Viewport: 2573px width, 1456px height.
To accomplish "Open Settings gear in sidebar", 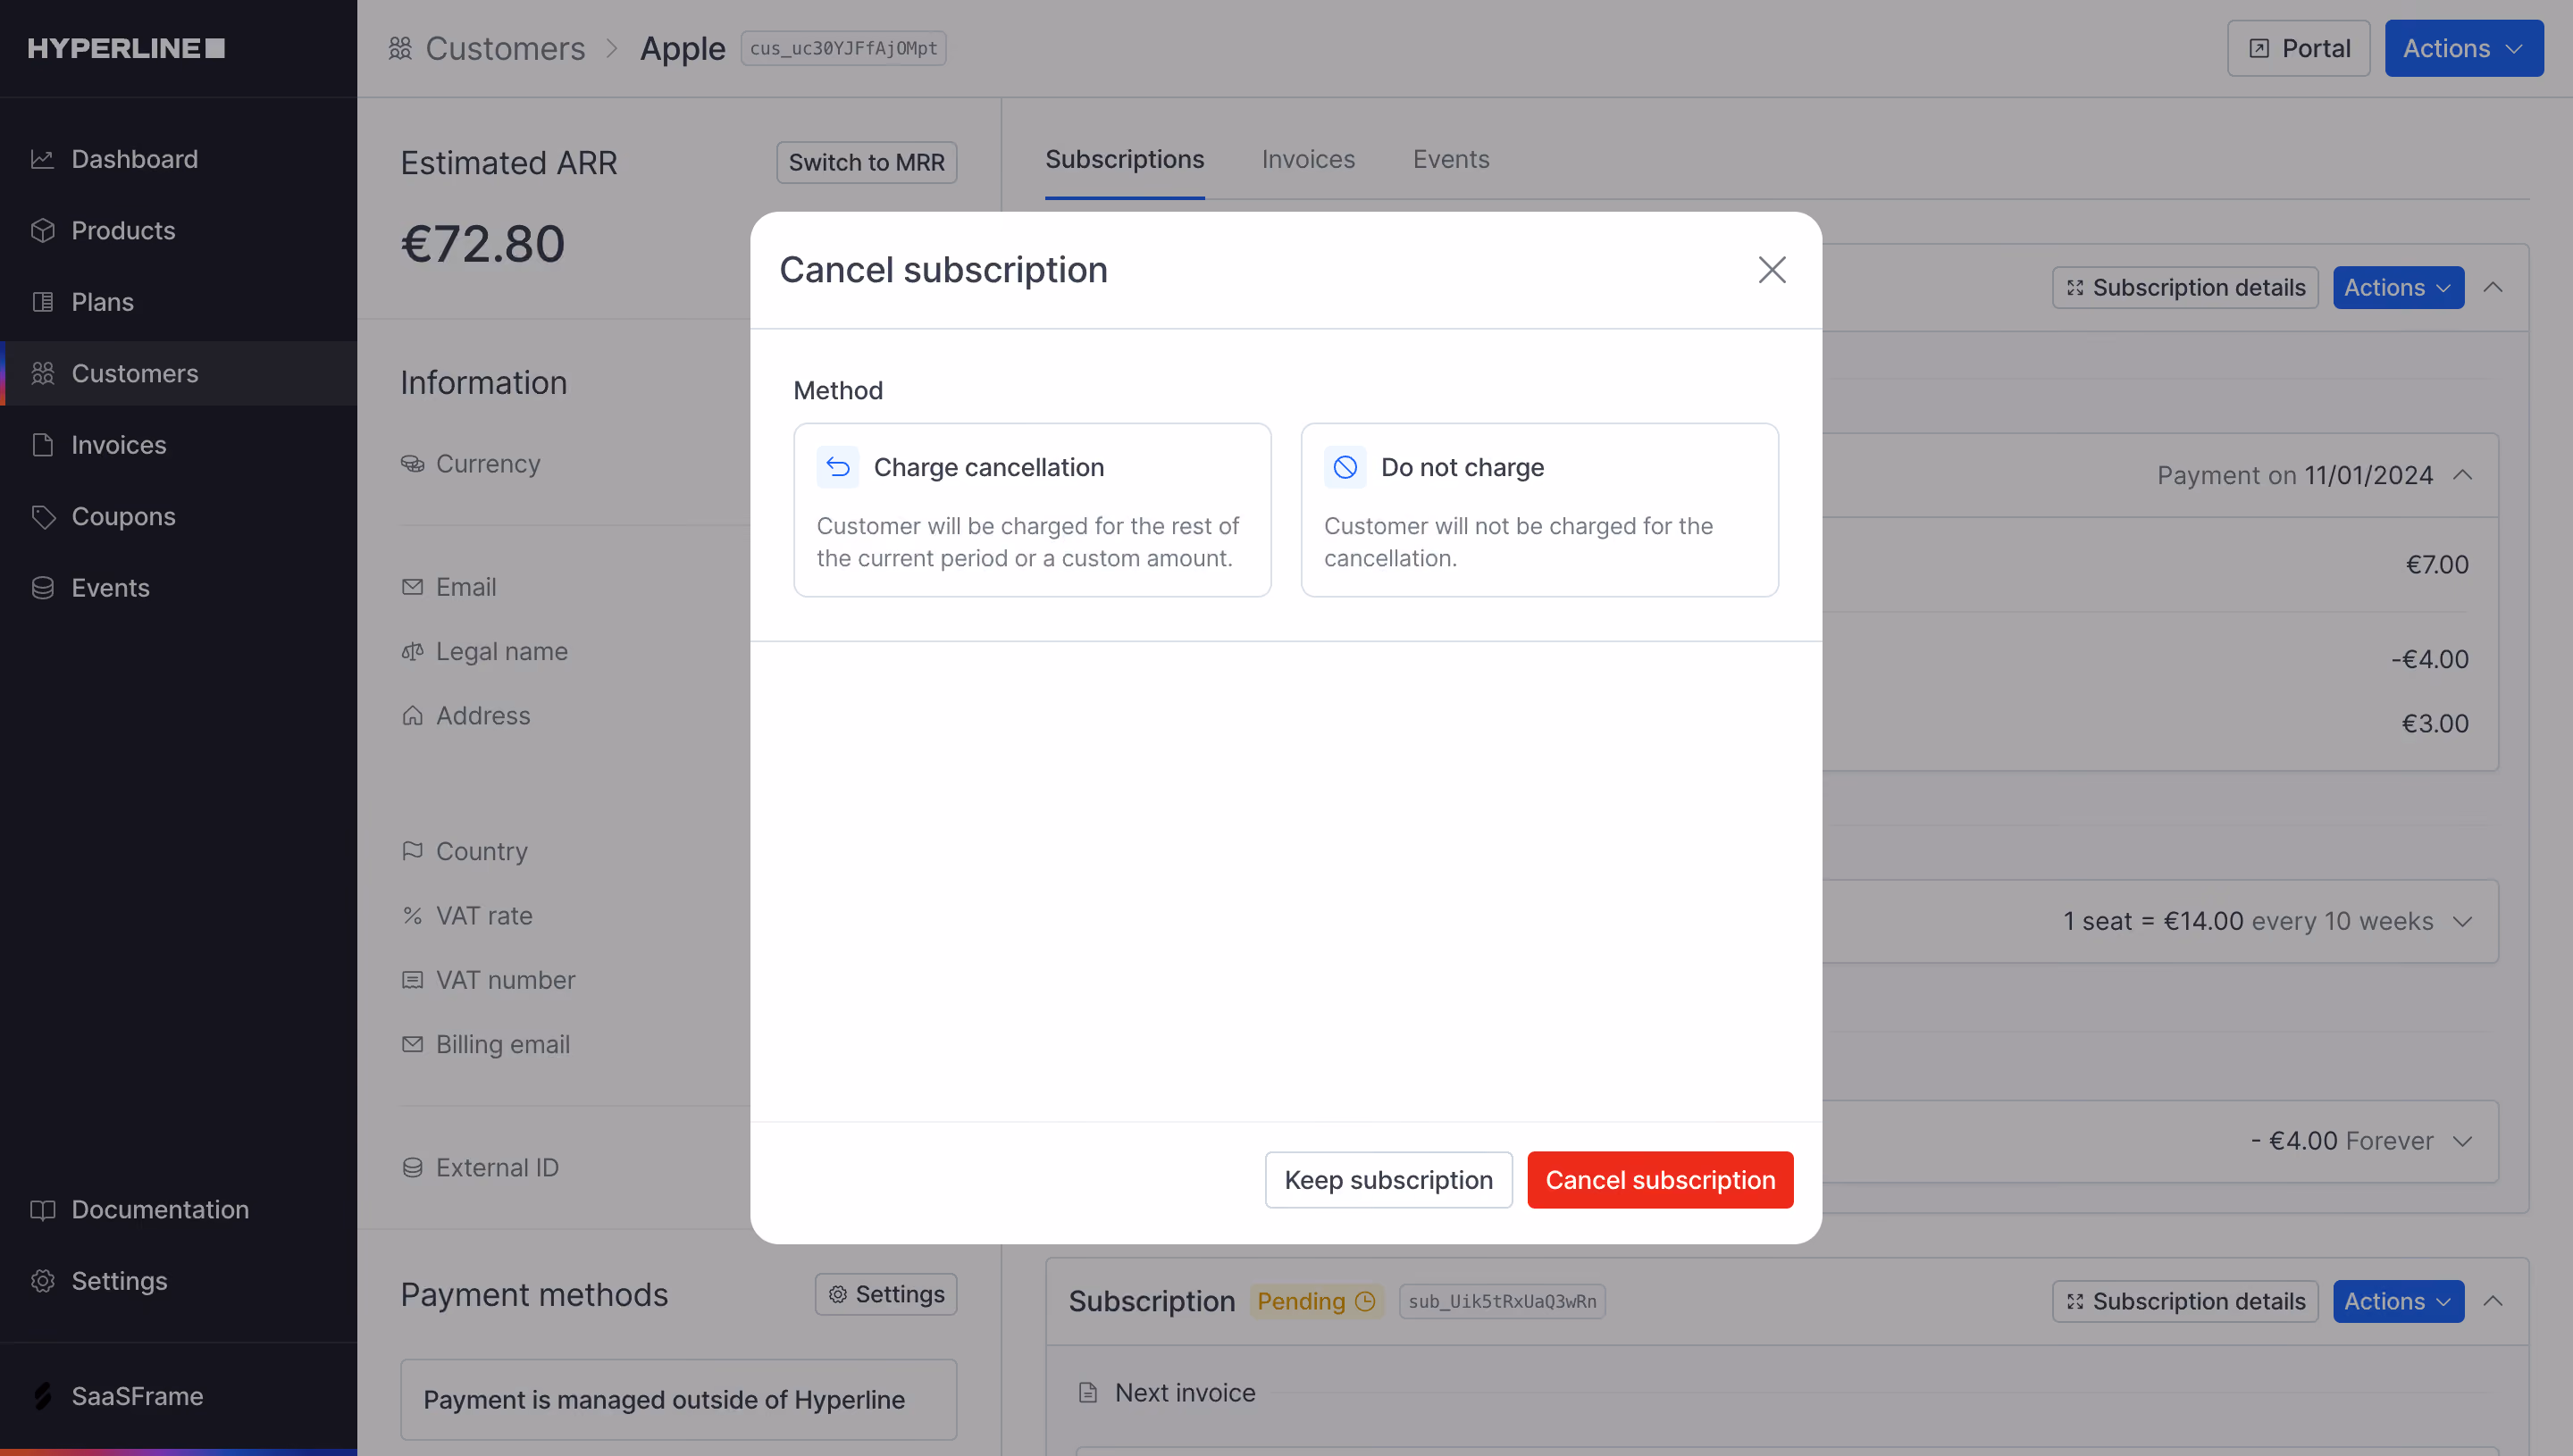I will pos(42,1281).
